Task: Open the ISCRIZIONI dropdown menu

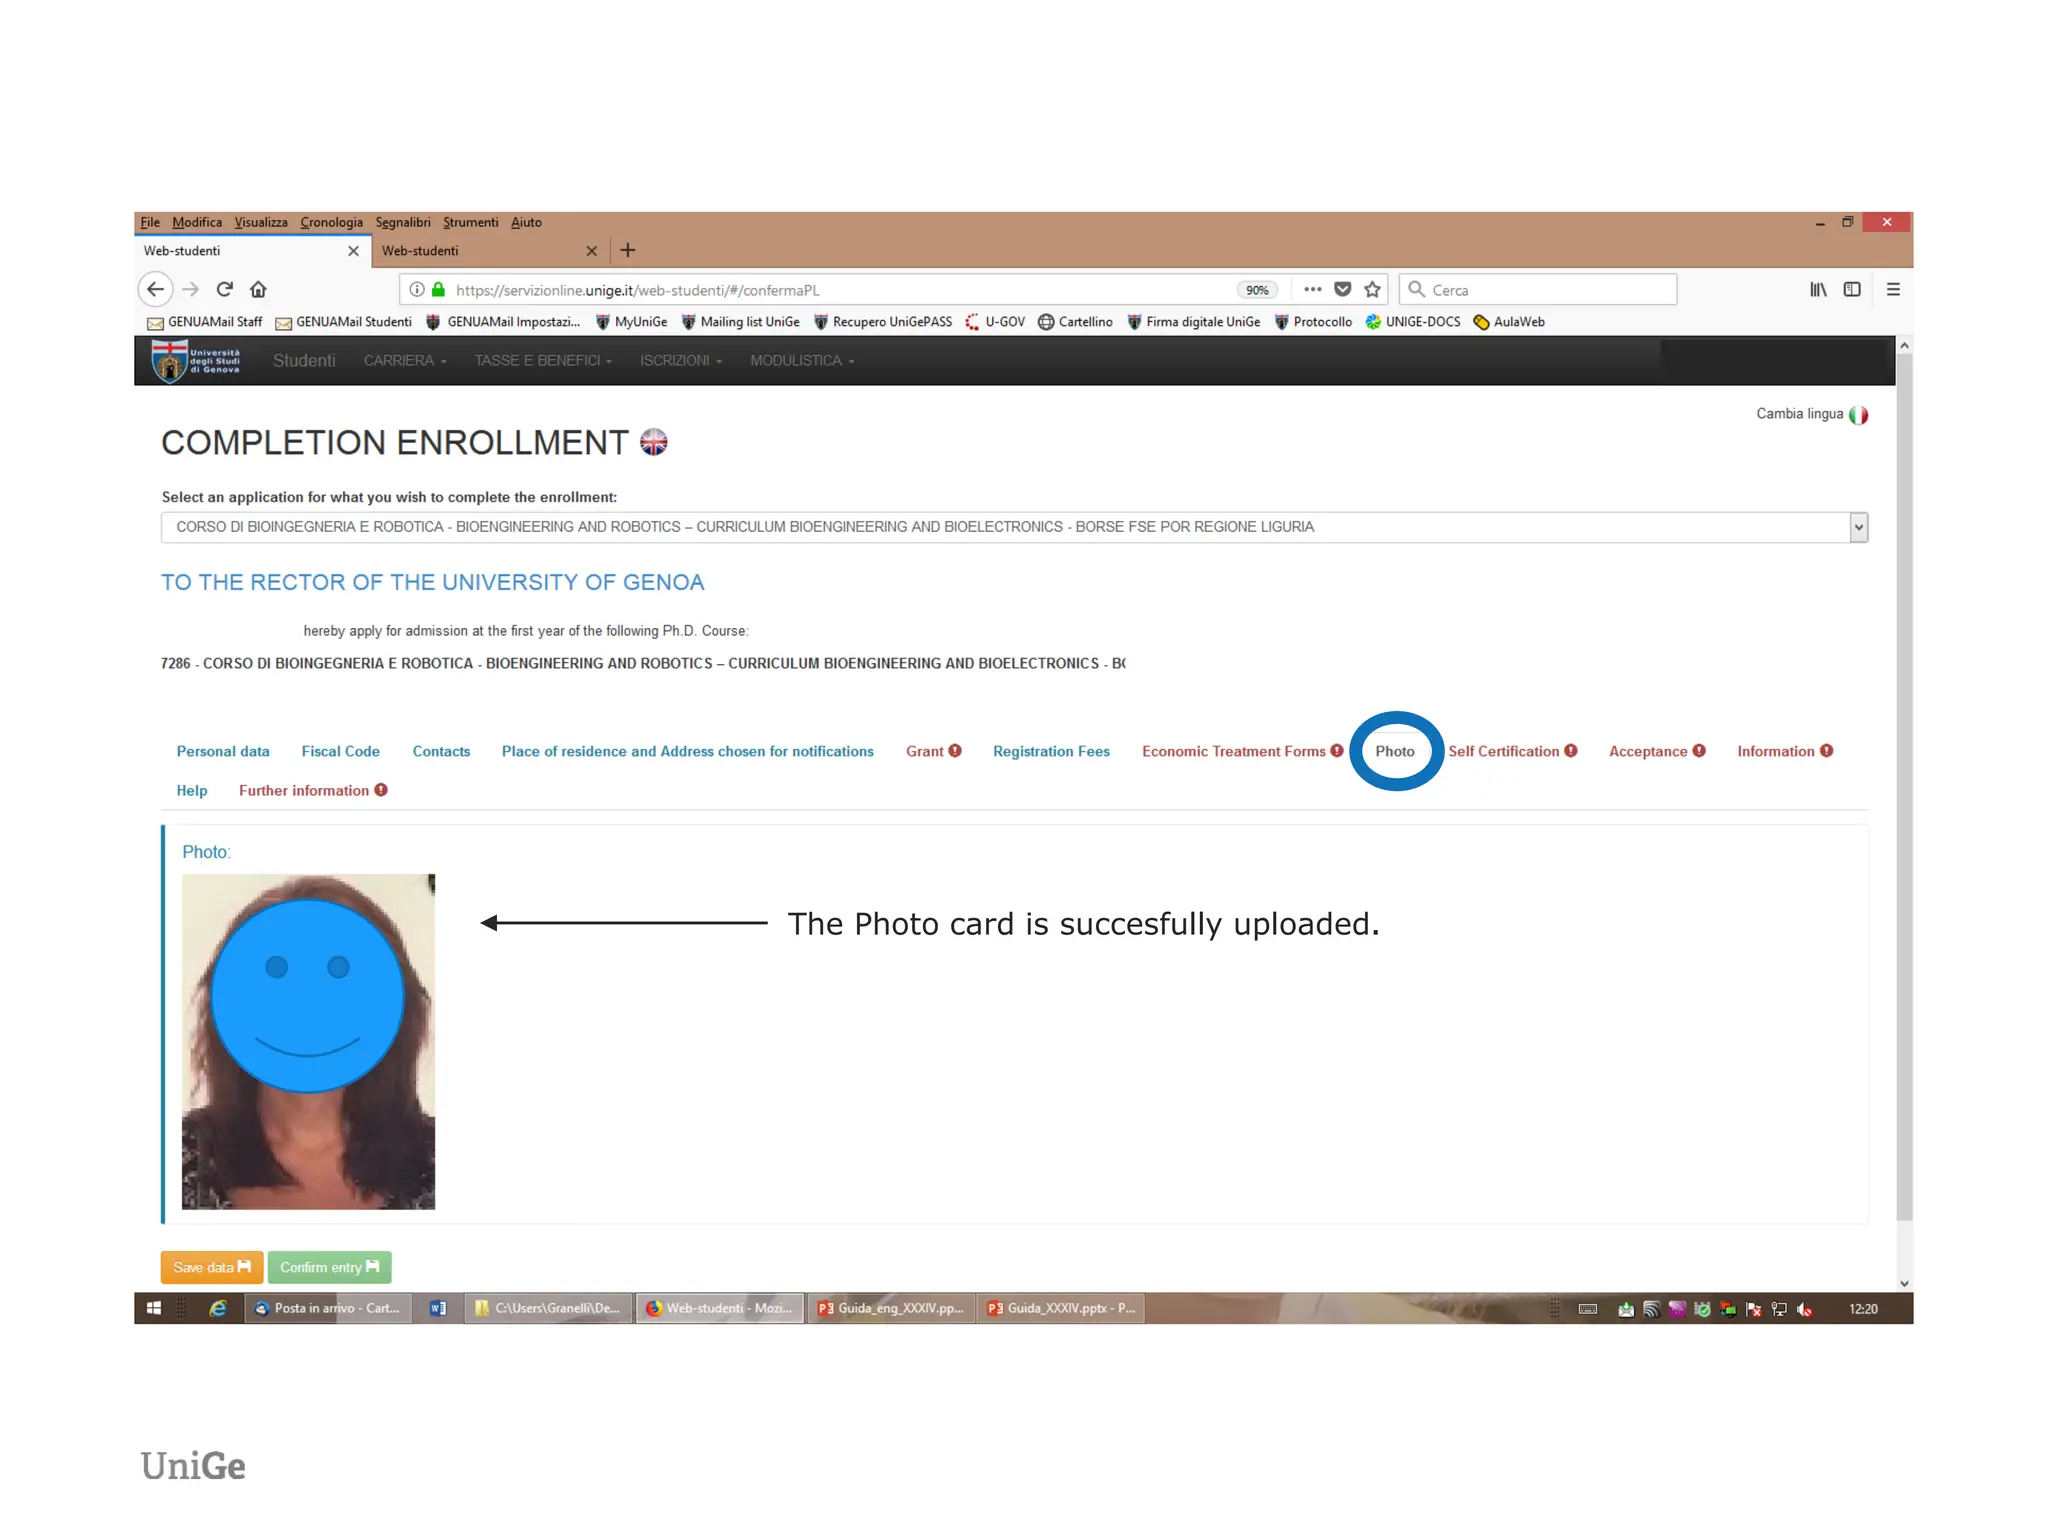Action: click(x=680, y=360)
